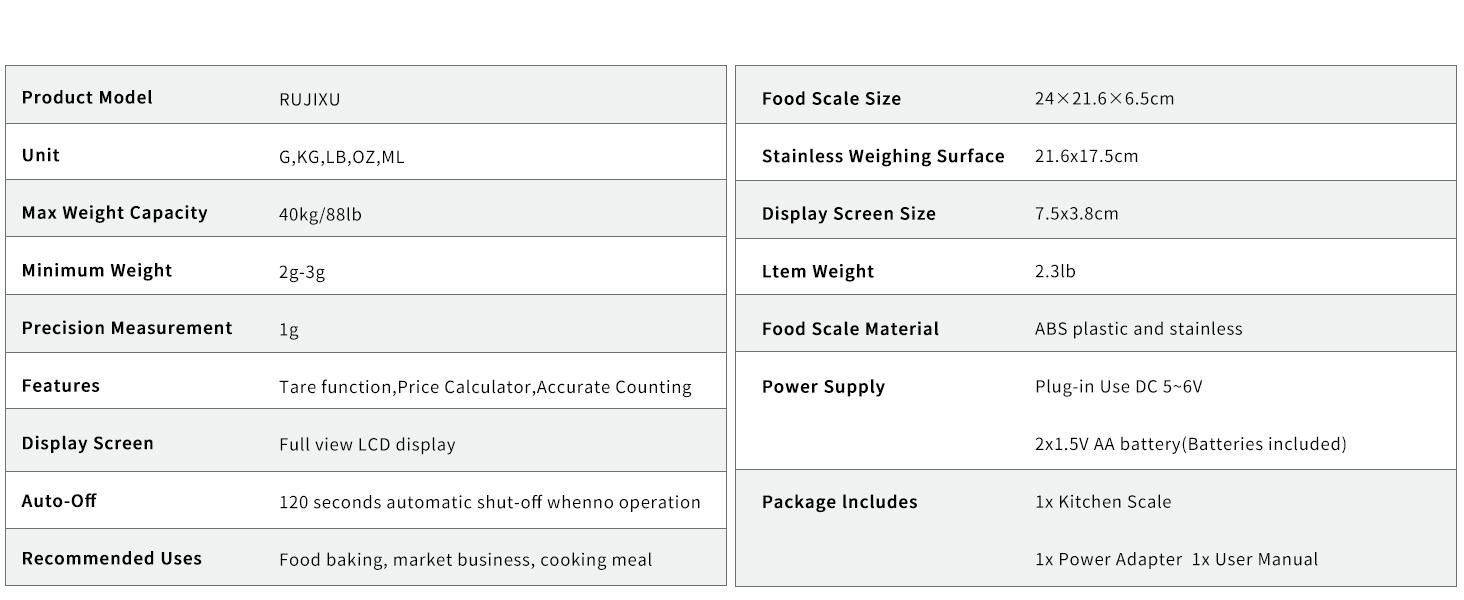Screen dimensions: 1464x600
Task: Click the ABS plastic and stainless text
Action: click(x=1138, y=329)
